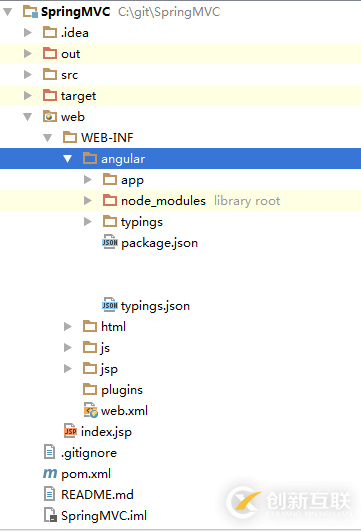
Task: Select the README.md file name
Action: click(x=97, y=495)
